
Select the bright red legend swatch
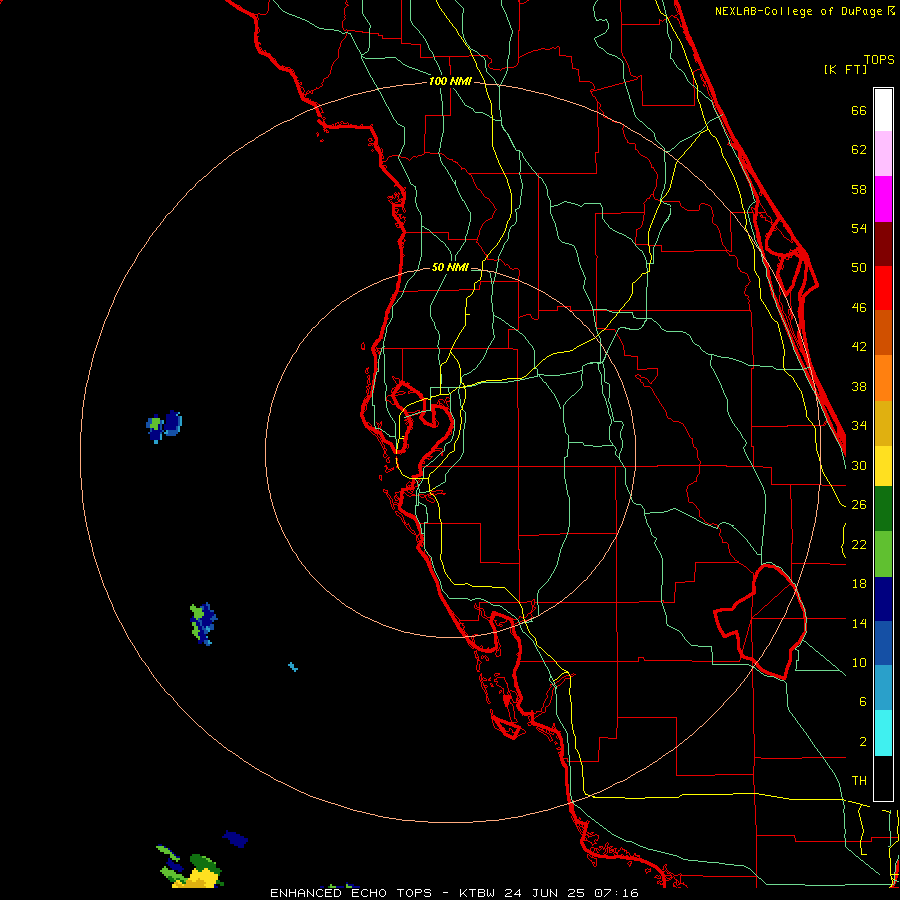point(883,288)
